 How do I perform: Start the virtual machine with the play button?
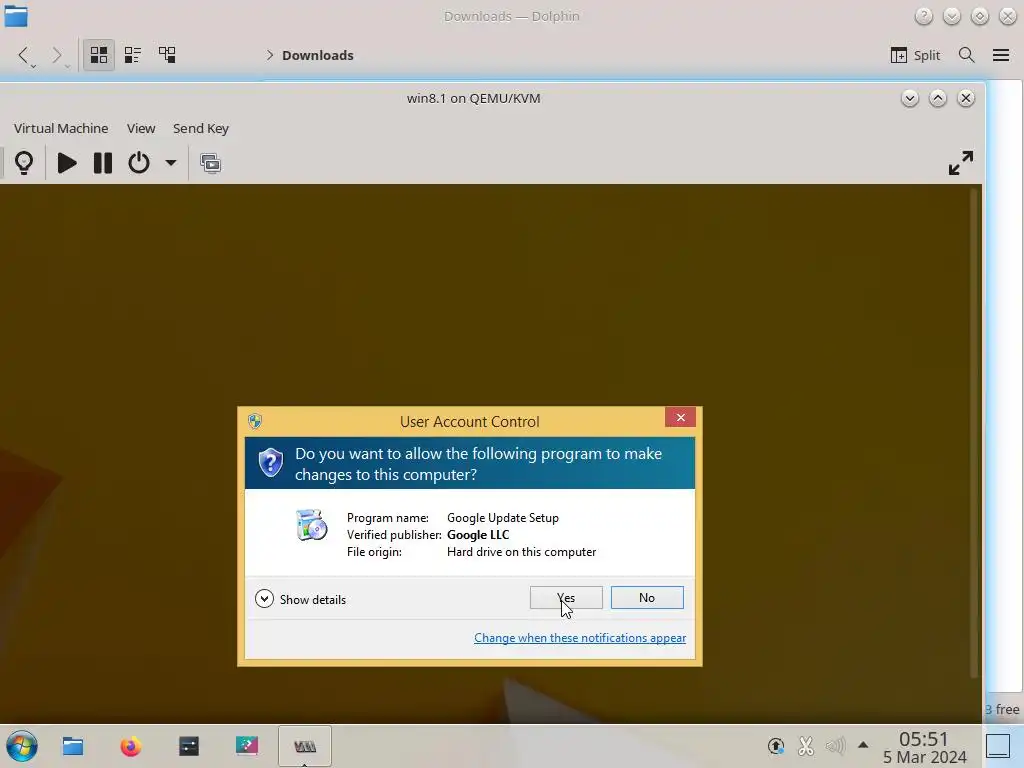click(x=67, y=163)
